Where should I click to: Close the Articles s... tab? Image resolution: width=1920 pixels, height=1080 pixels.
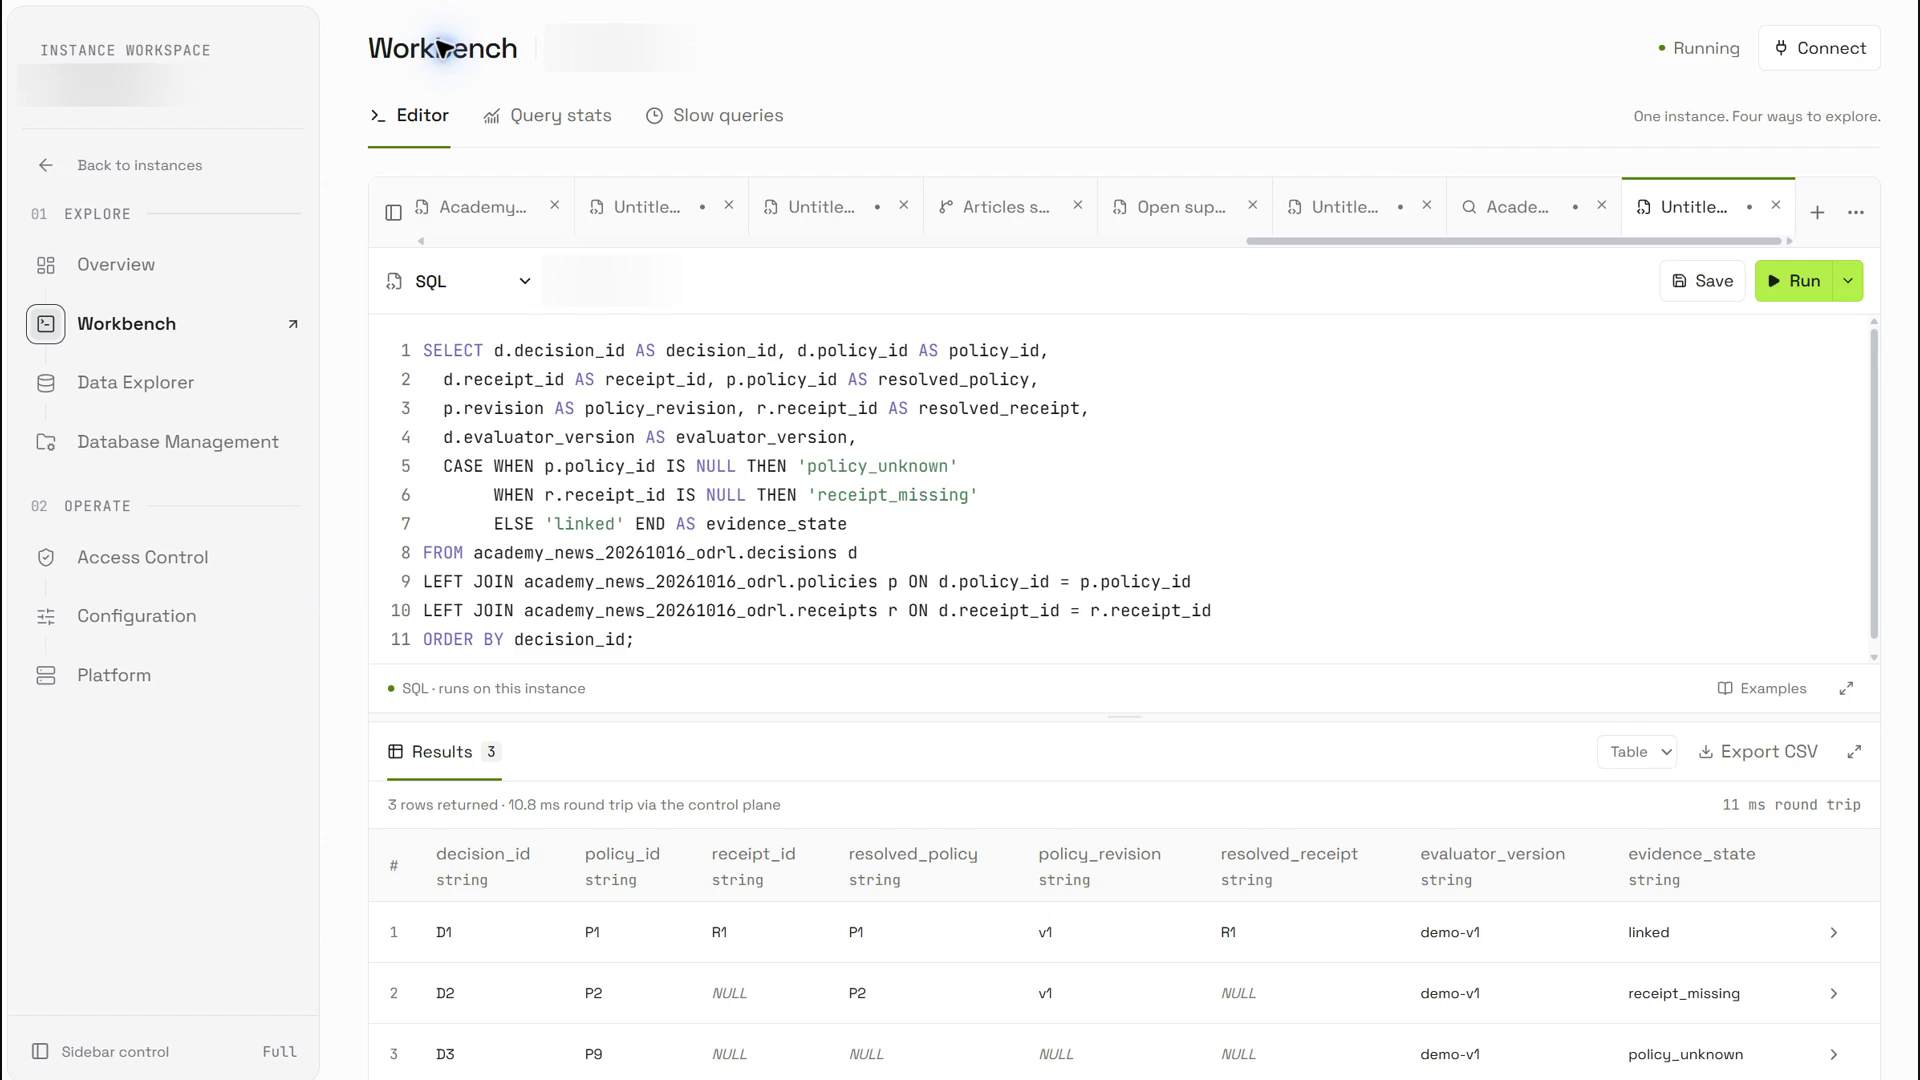click(x=1078, y=205)
